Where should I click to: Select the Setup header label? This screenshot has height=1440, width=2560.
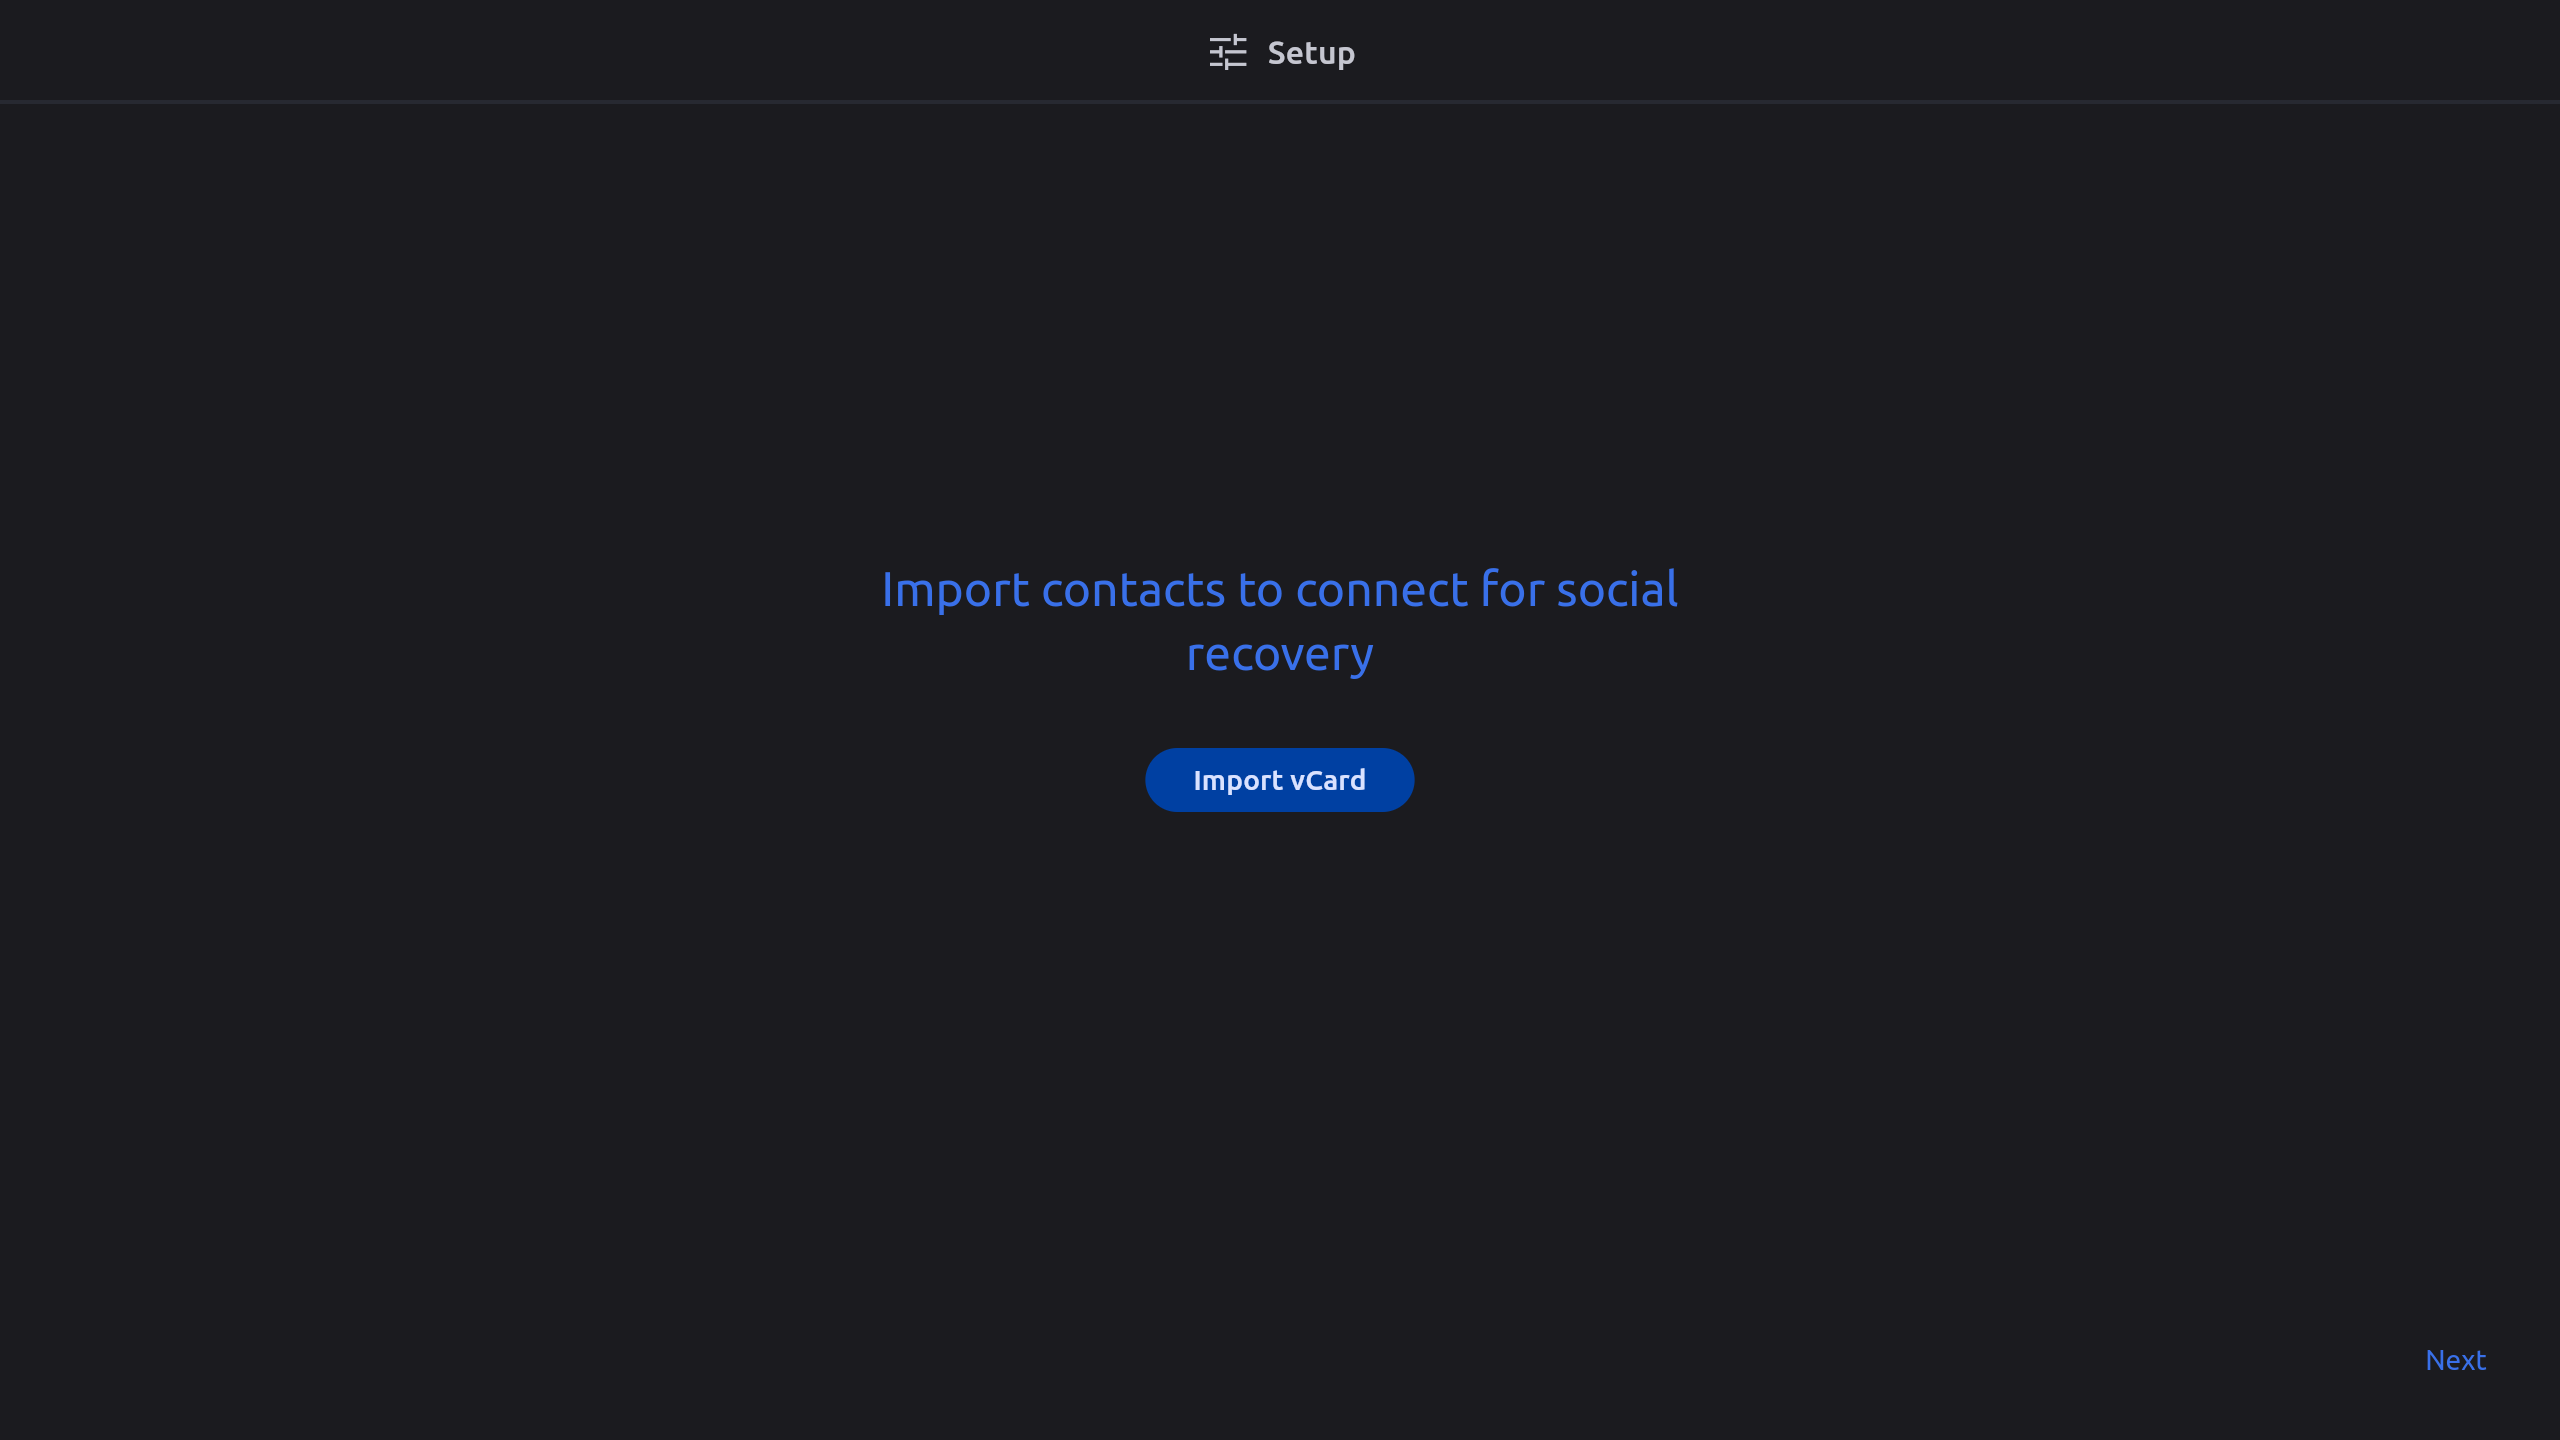[1311, 53]
